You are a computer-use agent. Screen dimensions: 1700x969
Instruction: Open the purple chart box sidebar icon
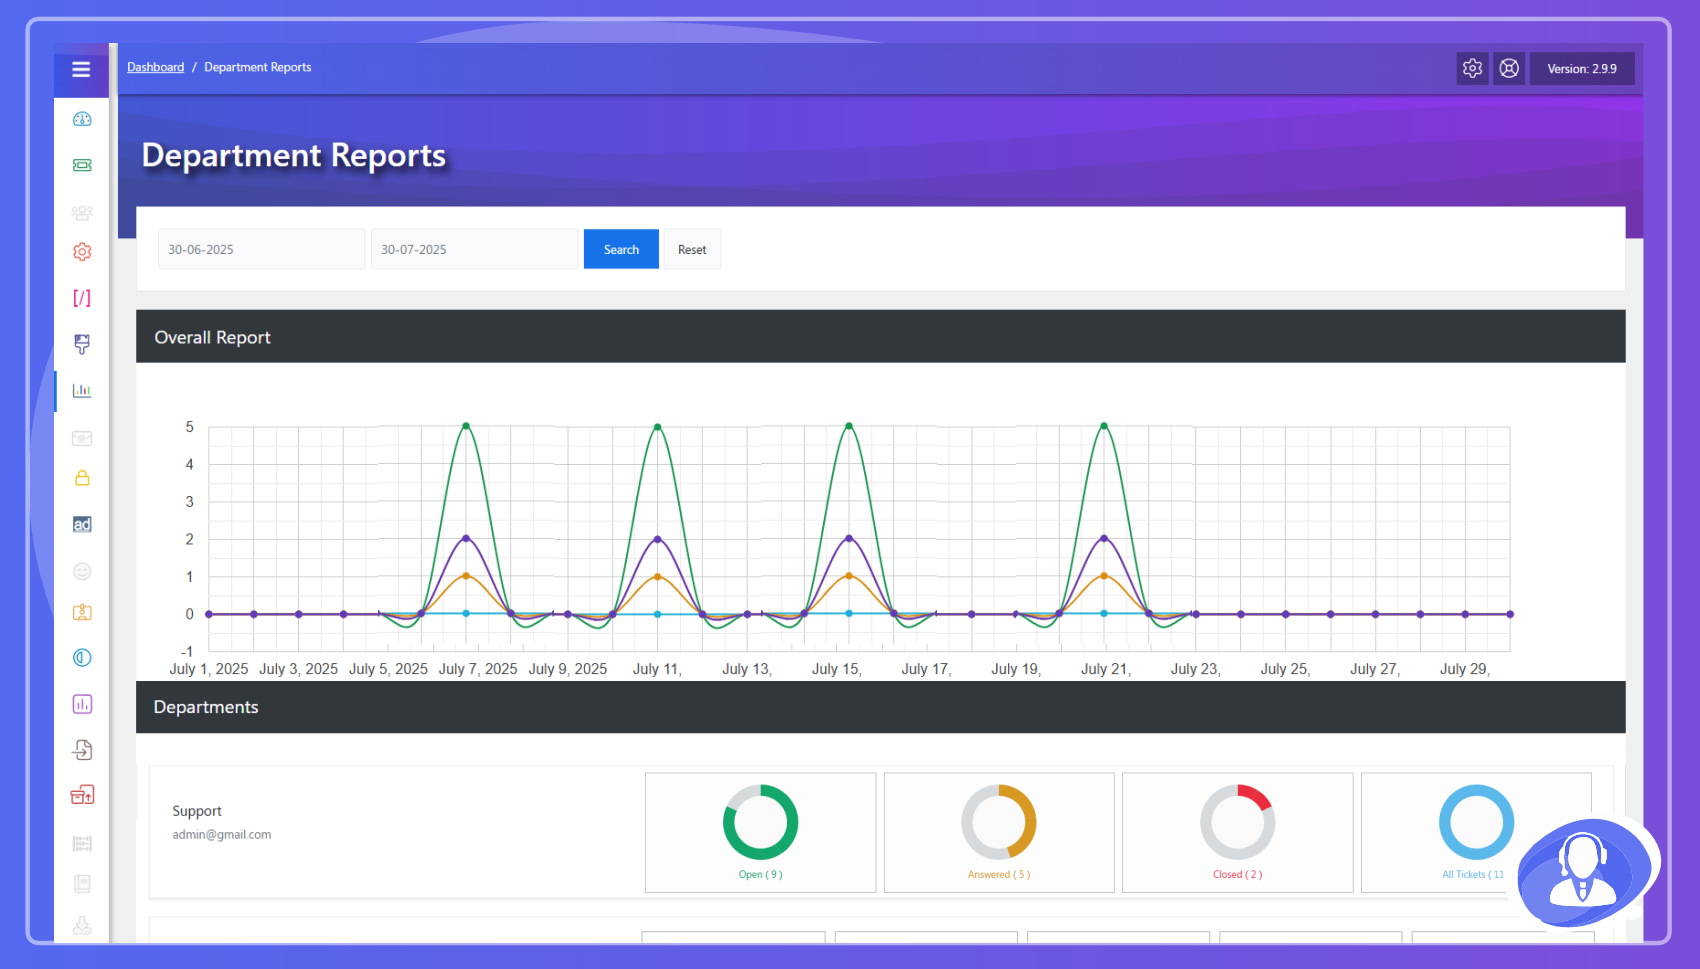pyautogui.click(x=82, y=704)
